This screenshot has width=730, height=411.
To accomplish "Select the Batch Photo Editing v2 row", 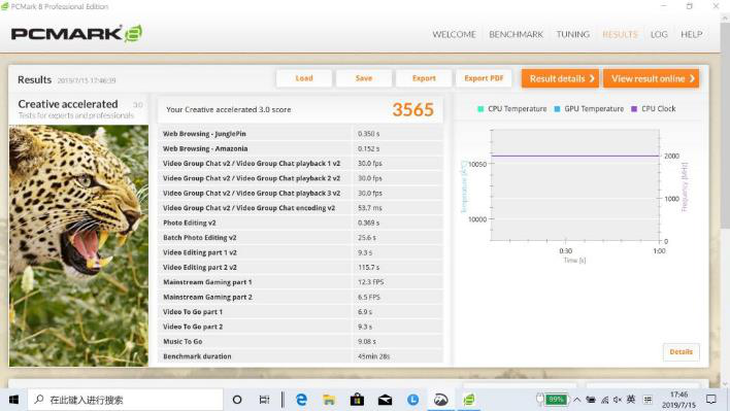I will pos(300,237).
